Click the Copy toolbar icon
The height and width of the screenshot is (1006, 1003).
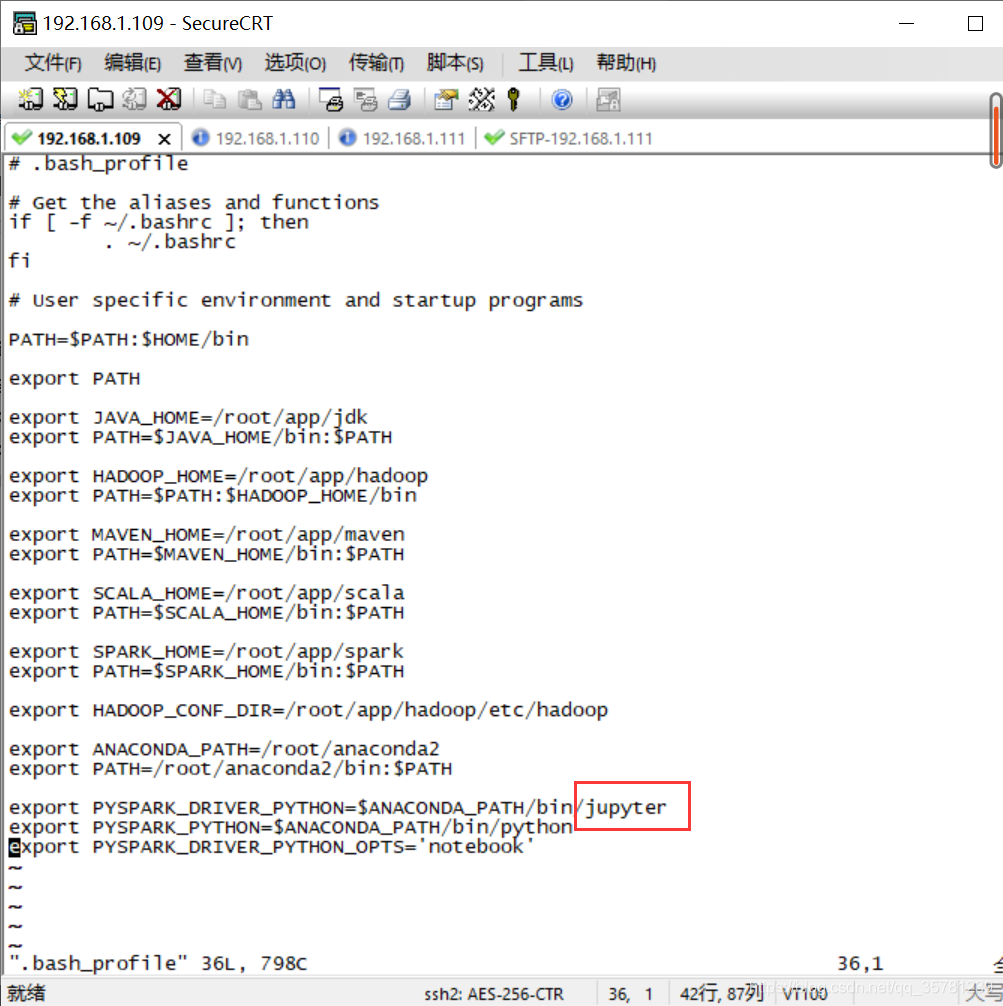click(x=212, y=99)
